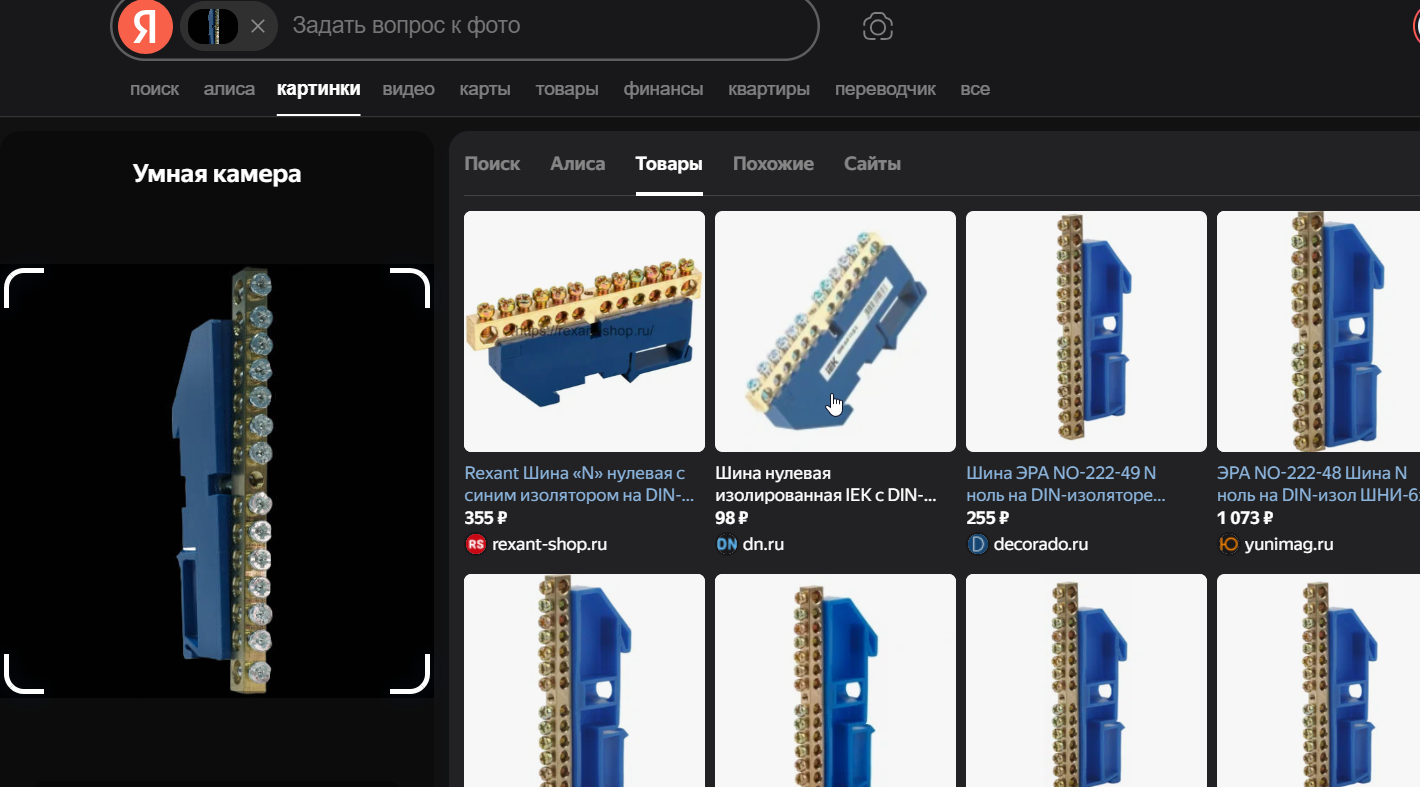
Task: Select the 'картинки' service tab
Action: pos(318,89)
